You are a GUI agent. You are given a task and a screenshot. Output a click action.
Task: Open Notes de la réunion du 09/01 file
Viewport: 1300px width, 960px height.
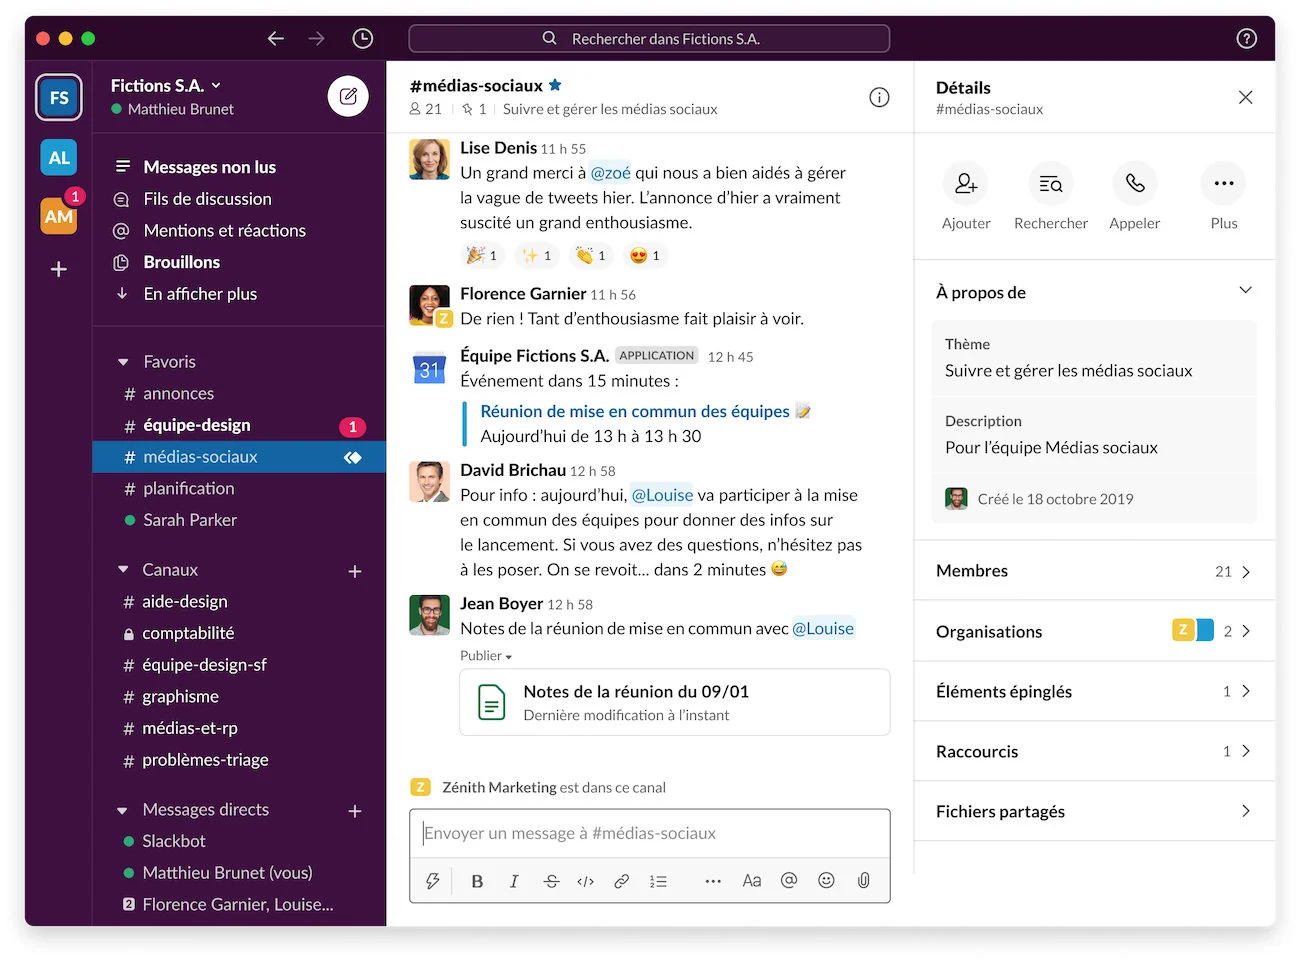point(675,702)
